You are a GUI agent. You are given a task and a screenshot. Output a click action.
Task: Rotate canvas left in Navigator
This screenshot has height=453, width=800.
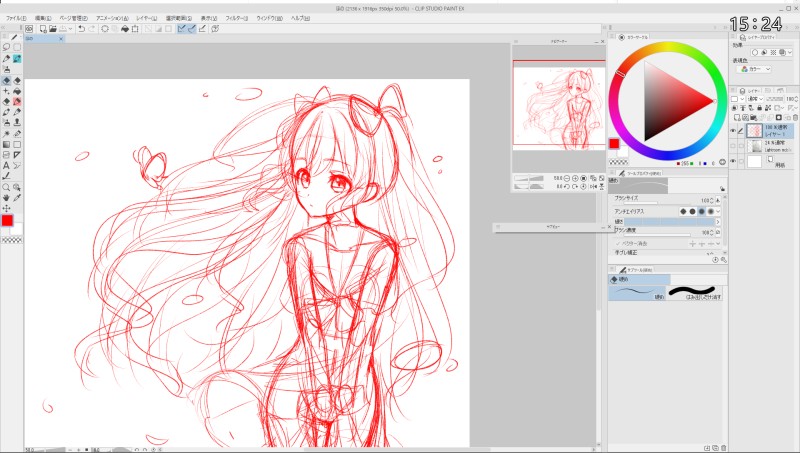tap(567, 187)
